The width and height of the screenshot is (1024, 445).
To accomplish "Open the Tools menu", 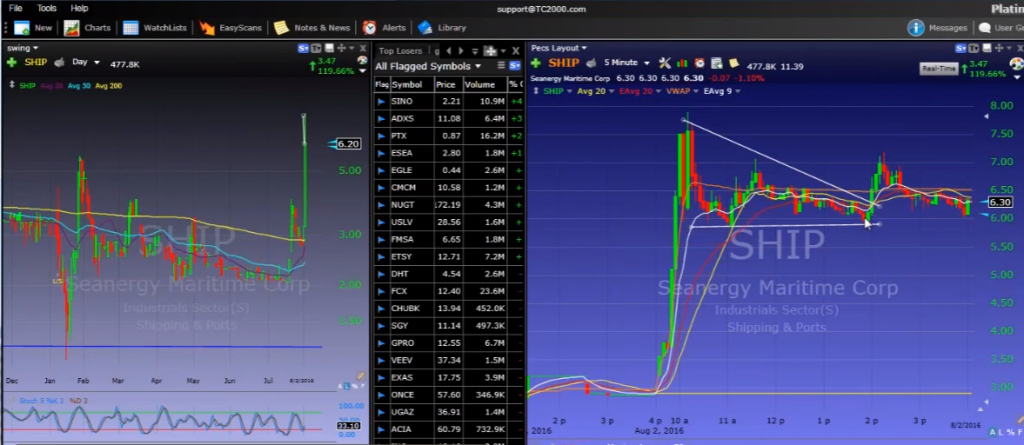I will (x=46, y=8).
